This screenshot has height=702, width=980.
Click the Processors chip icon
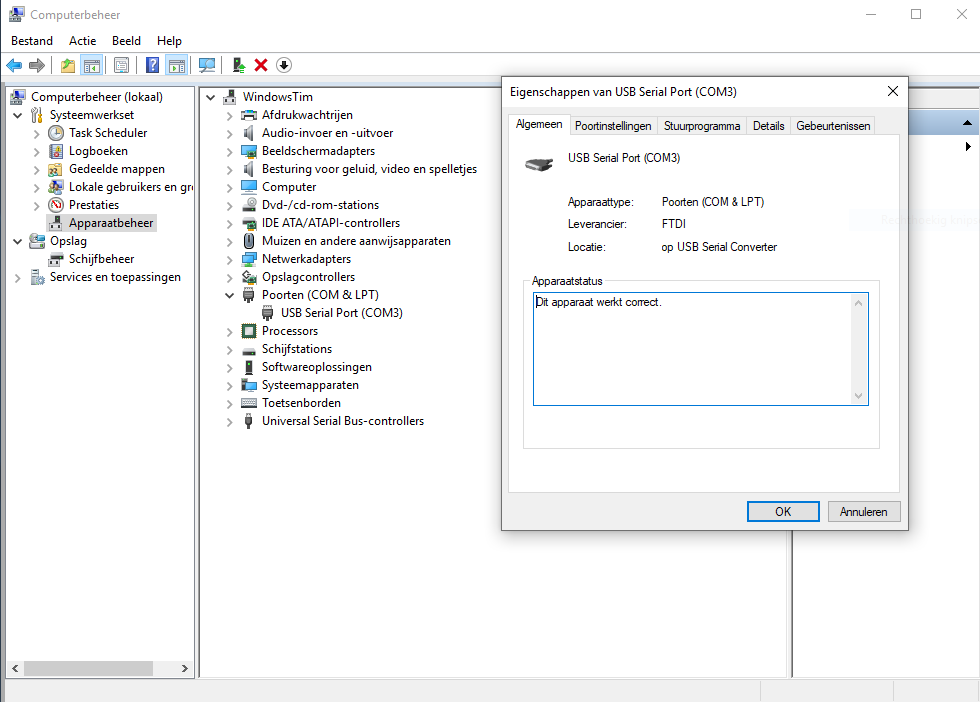[x=249, y=331]
